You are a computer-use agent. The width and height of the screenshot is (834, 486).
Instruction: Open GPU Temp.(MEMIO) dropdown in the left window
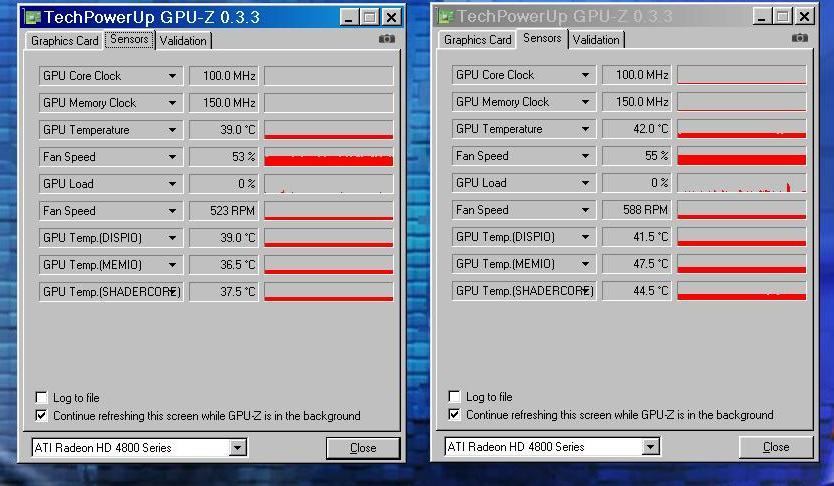click(x=172, y=265)
